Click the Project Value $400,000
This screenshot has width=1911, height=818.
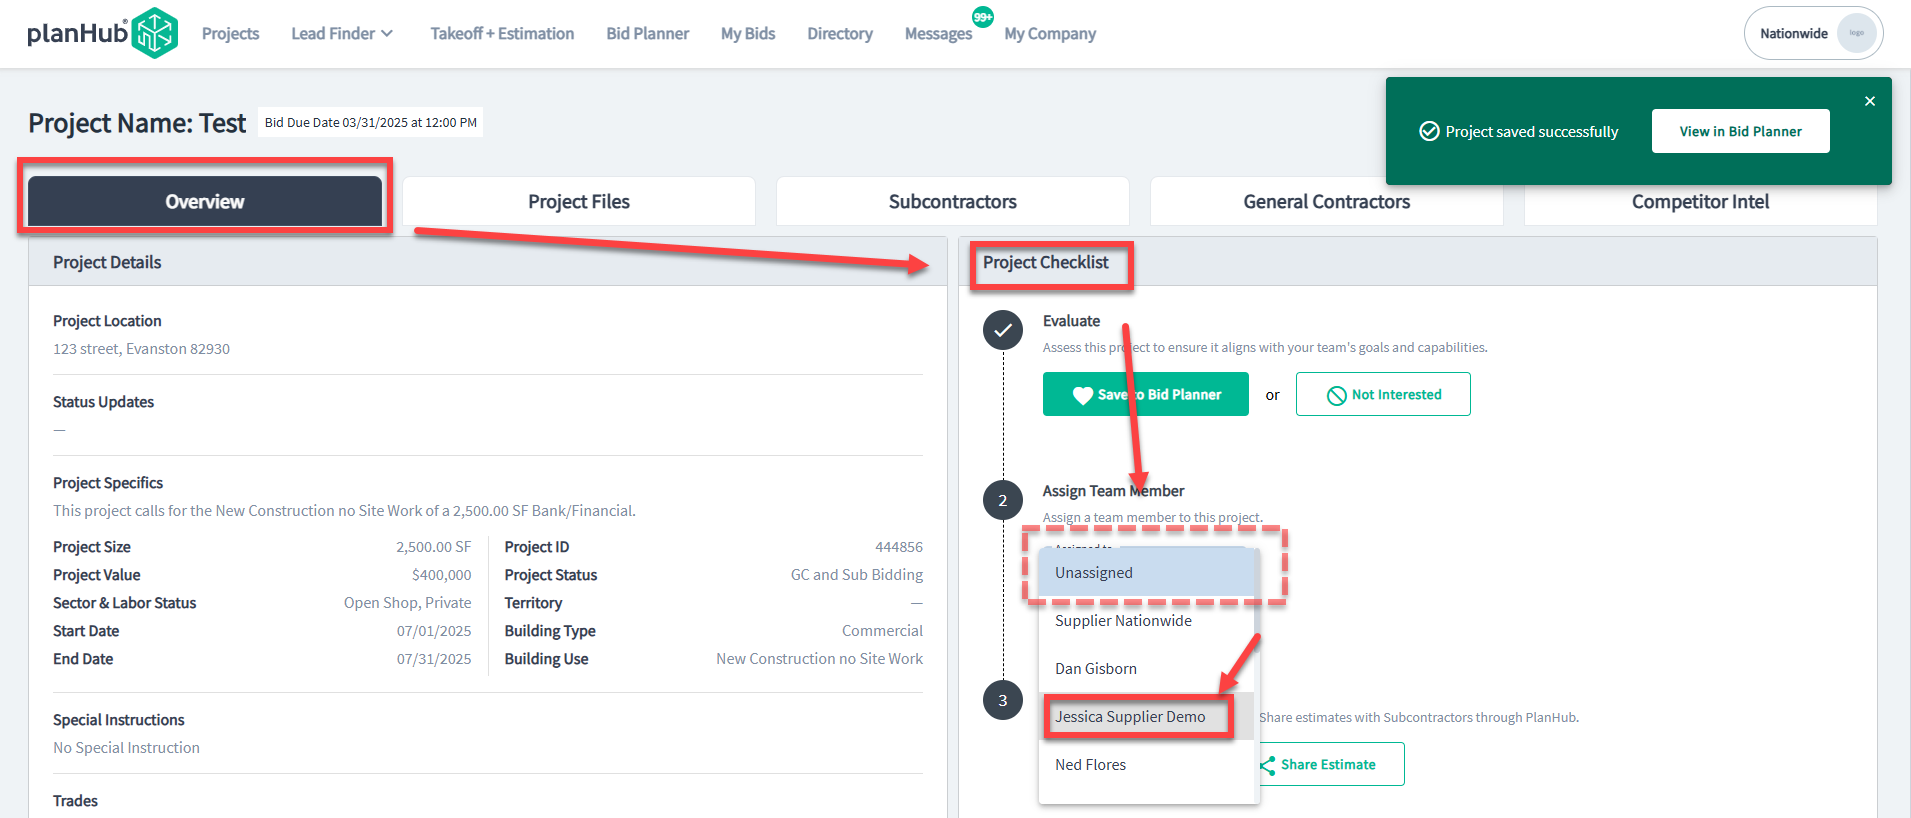coord(441,575)
